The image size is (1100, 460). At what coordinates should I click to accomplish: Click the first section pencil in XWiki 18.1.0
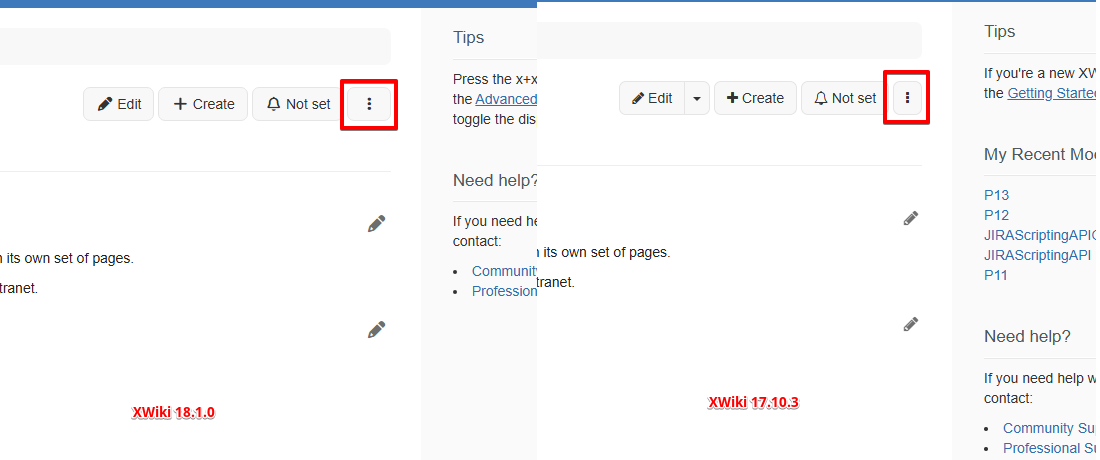(x=376, y=224)
